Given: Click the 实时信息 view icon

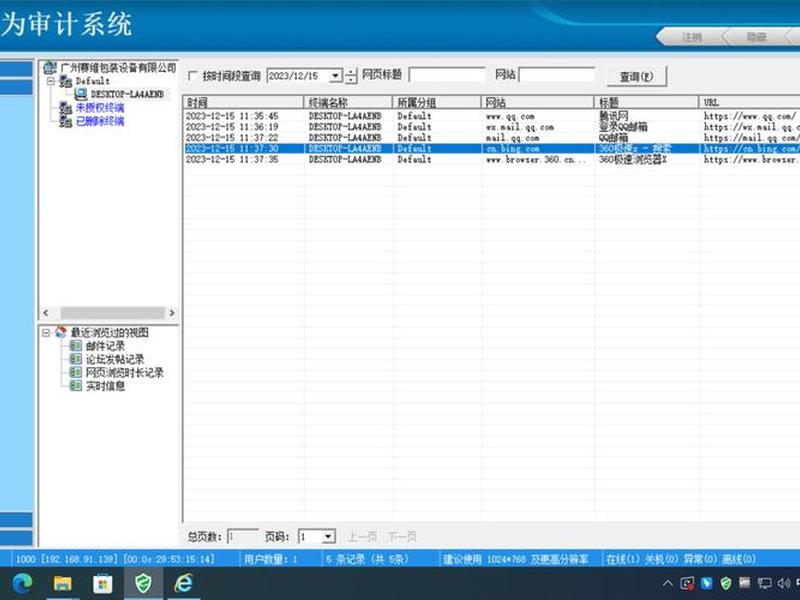Looking at the screenshot, I should [76, 386].
